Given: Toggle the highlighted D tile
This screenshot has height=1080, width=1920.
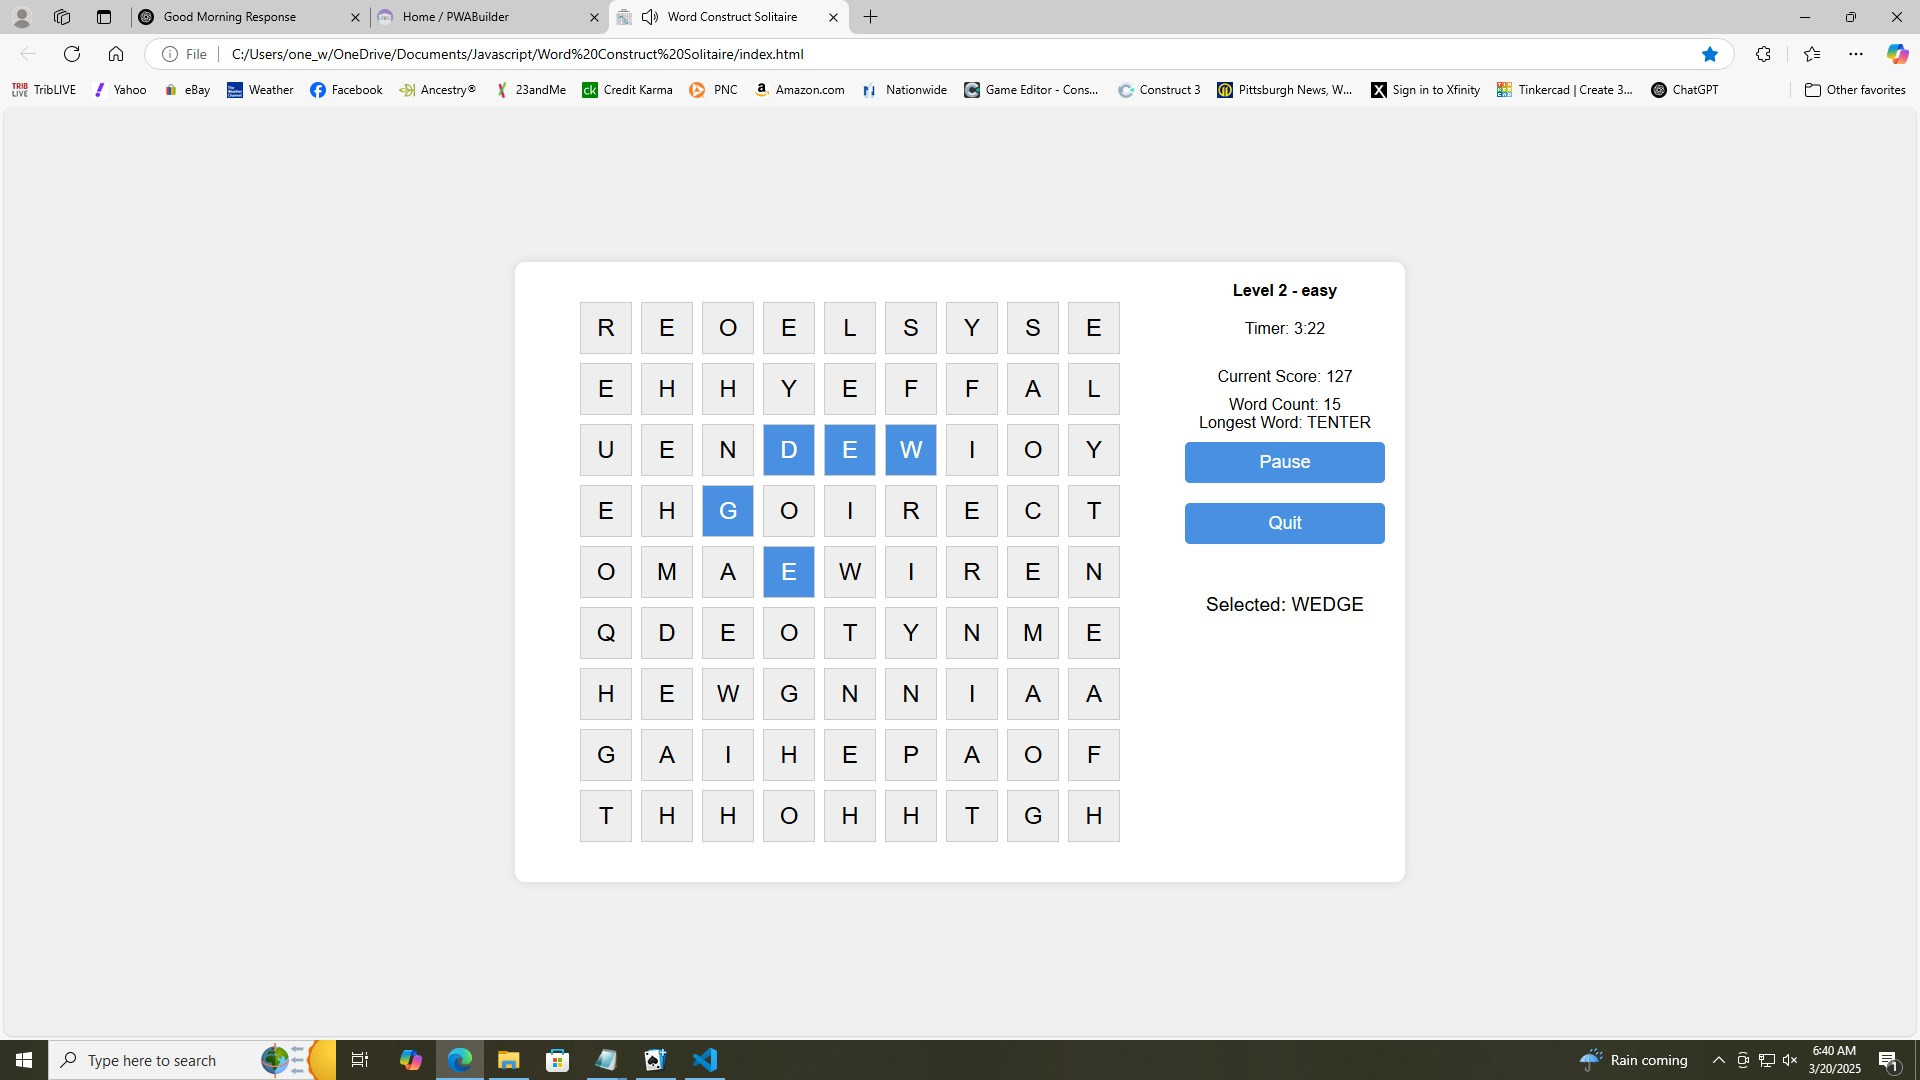Looking at the screenshot, I should click(788, 450).
